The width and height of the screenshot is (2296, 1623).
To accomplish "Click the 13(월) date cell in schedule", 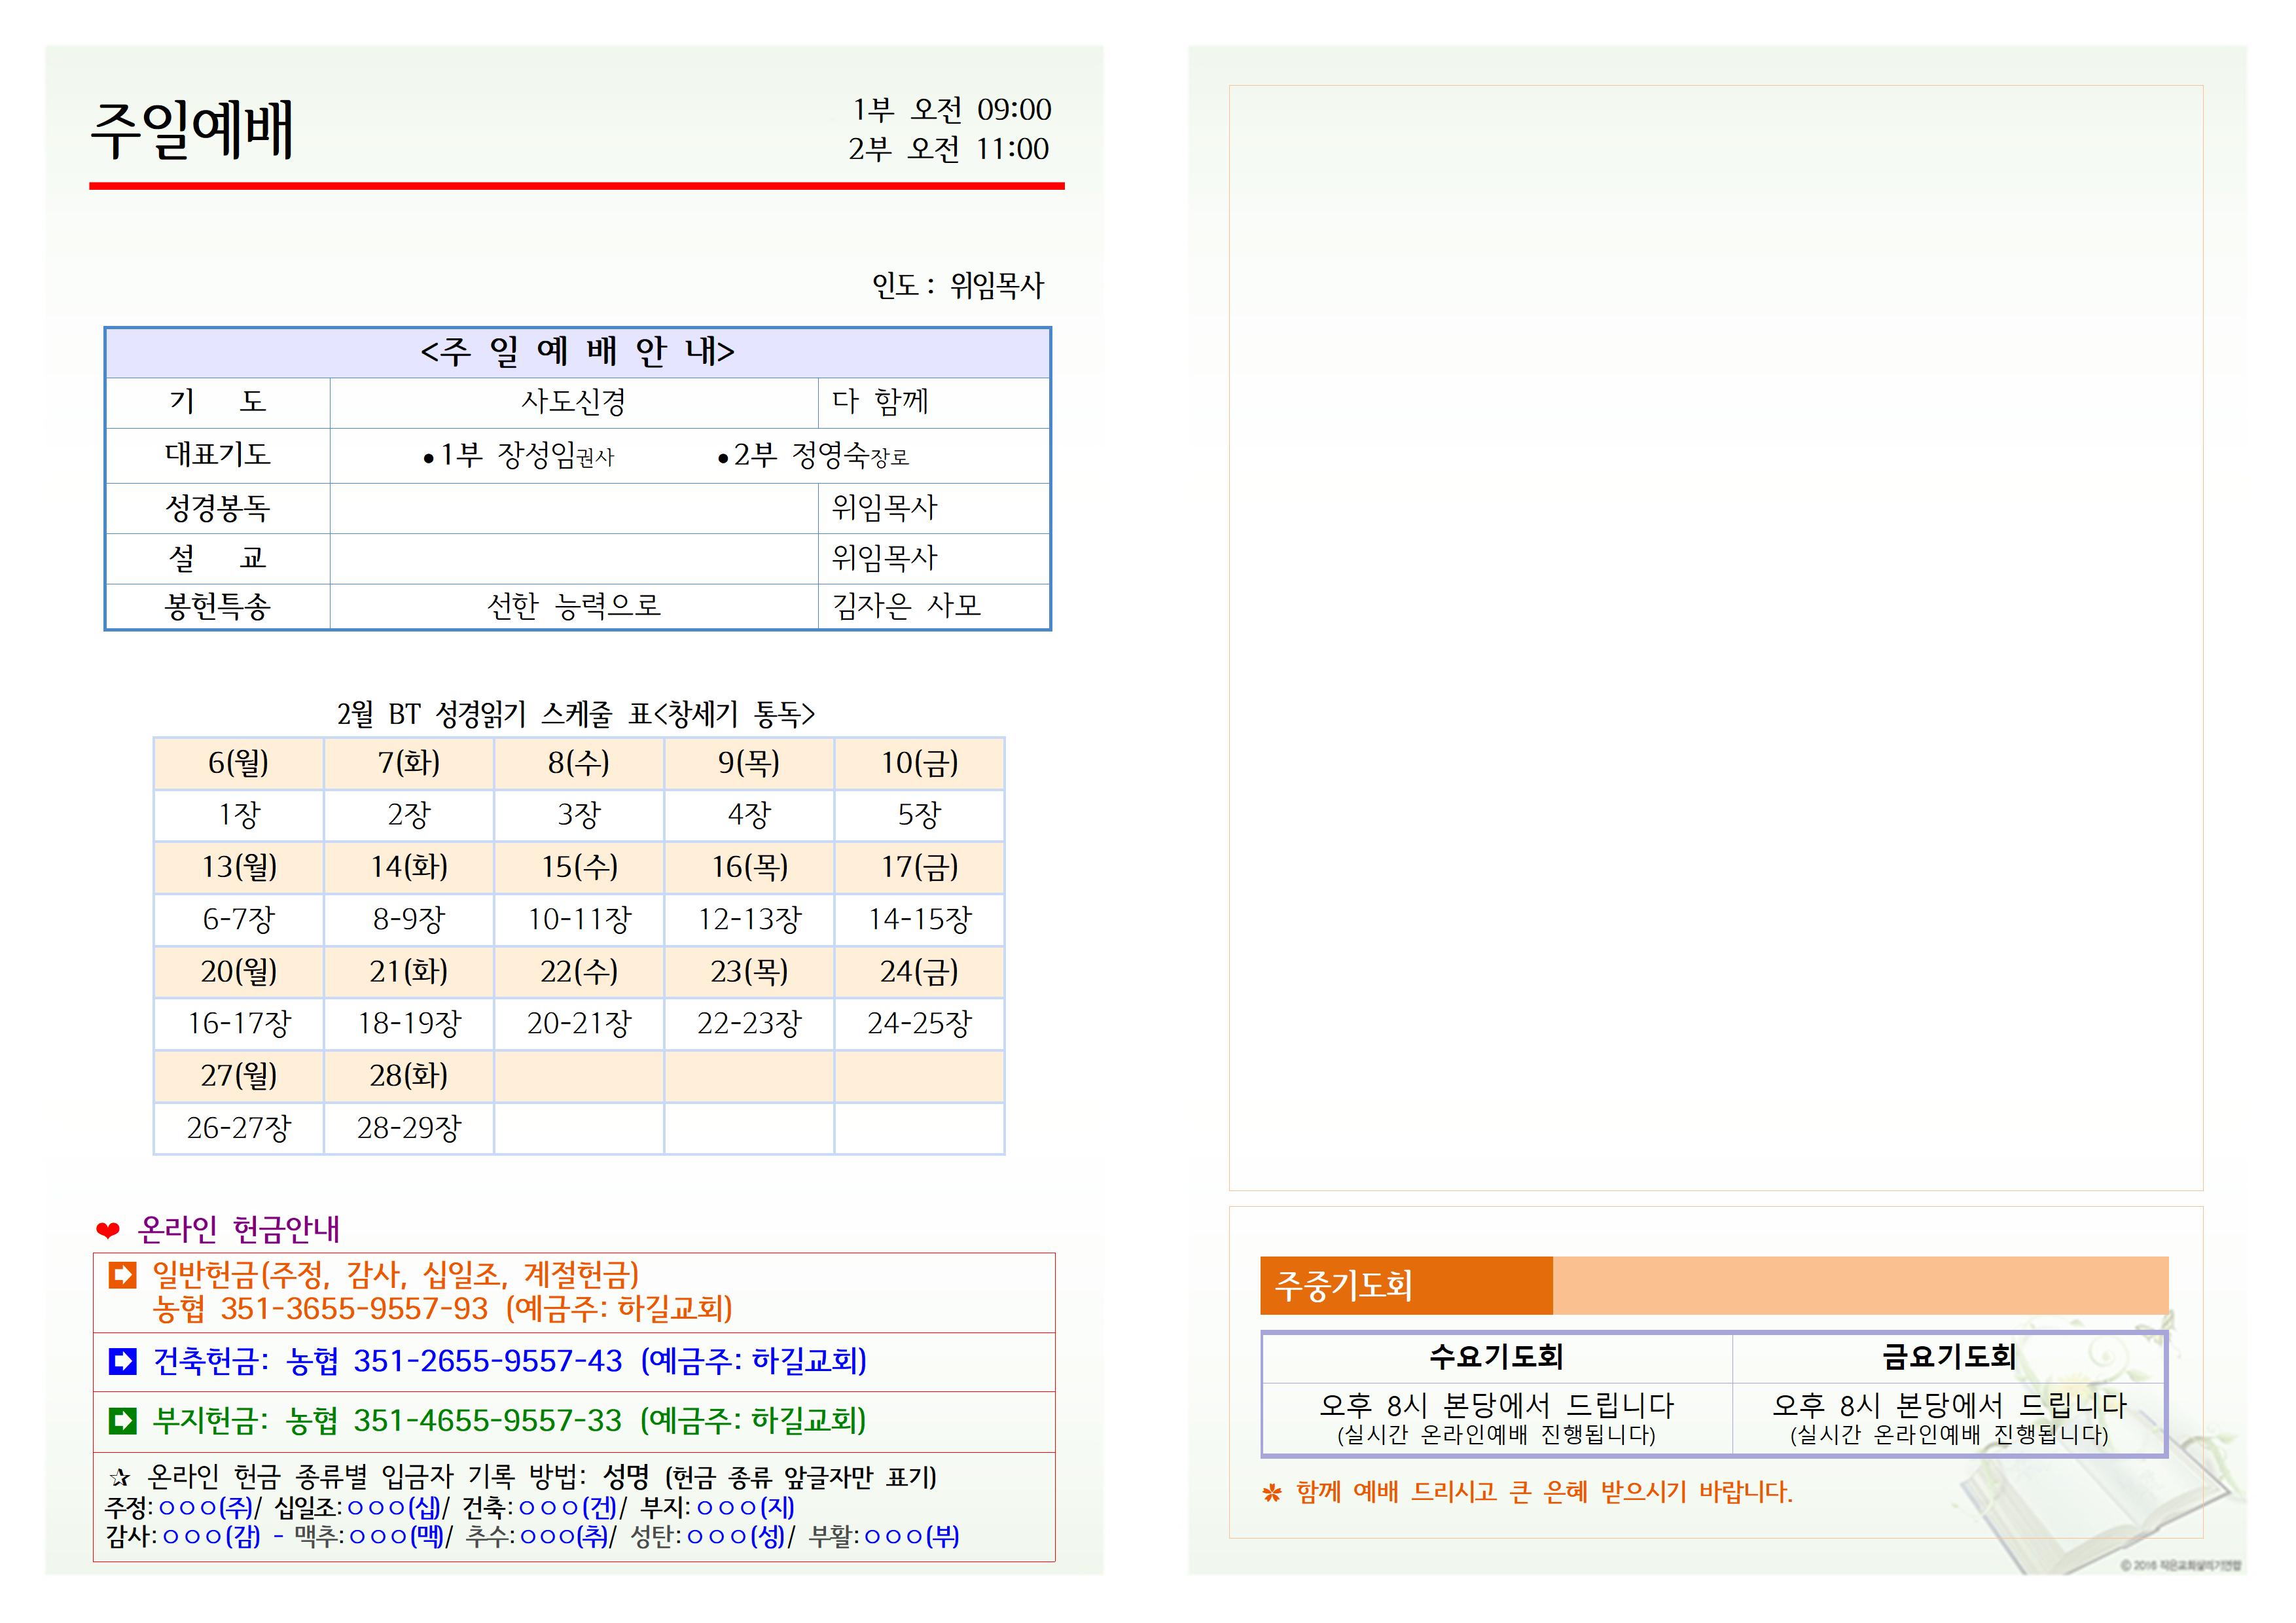I will tap(239, 867).
